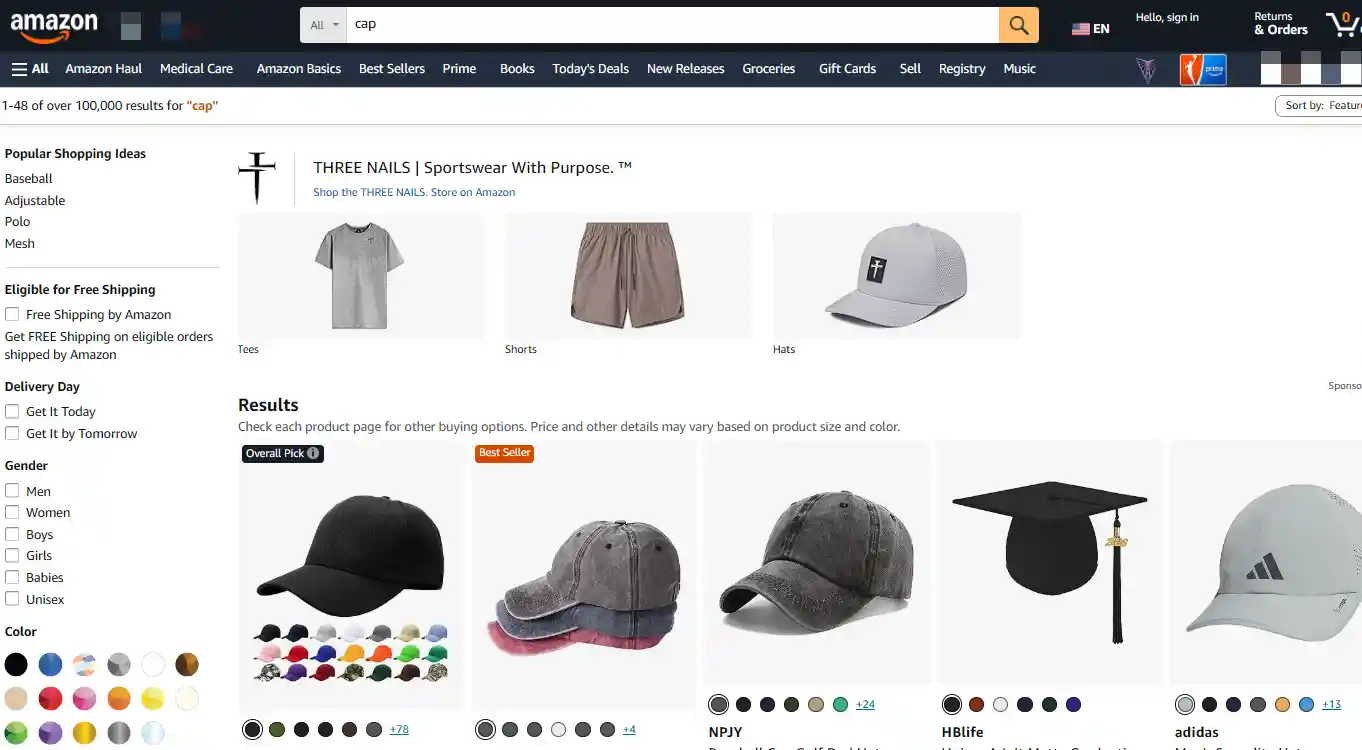Expand +4 more colors on Best Seller cap
Screen dimensions: 1362x750
tap(629, 729)
